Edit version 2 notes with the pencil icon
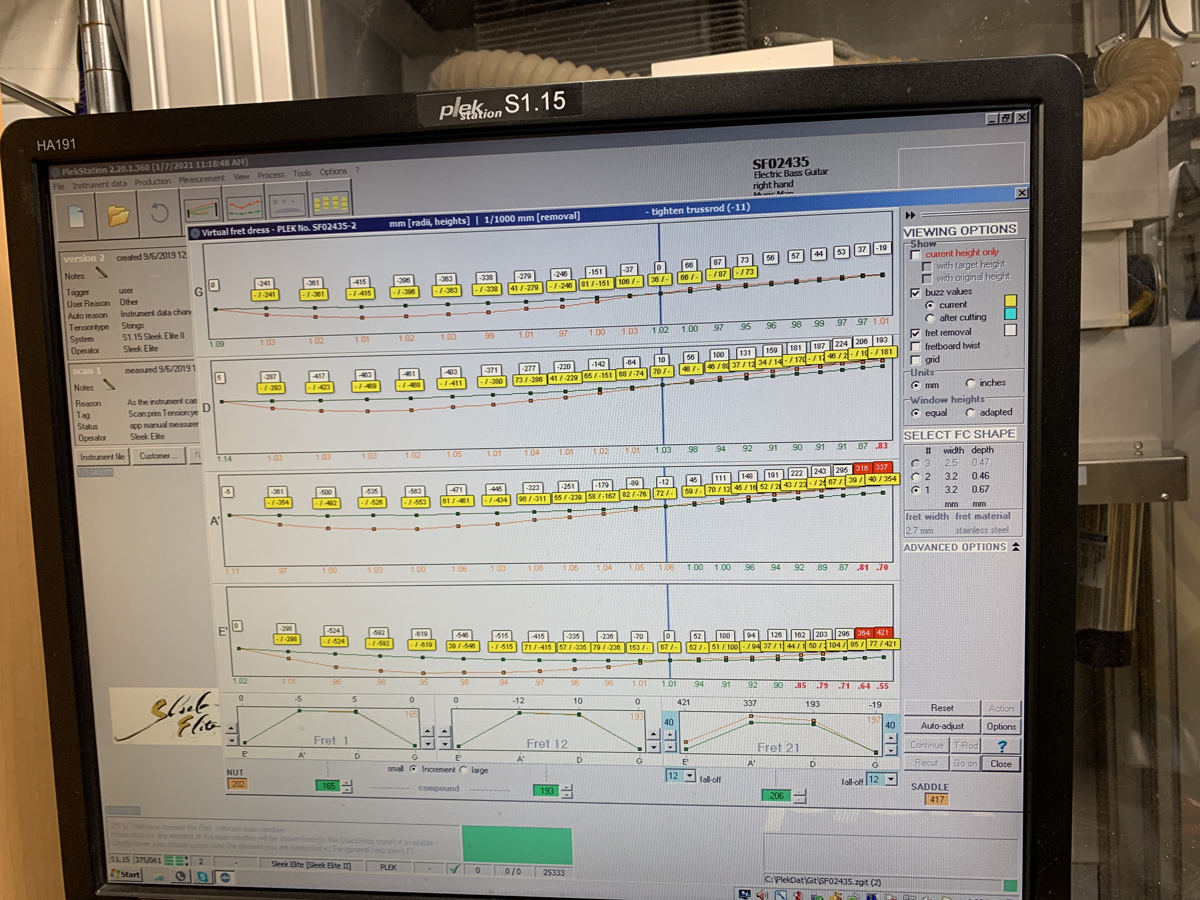Viewport: 1200px width, 900px height. point(101,272)
